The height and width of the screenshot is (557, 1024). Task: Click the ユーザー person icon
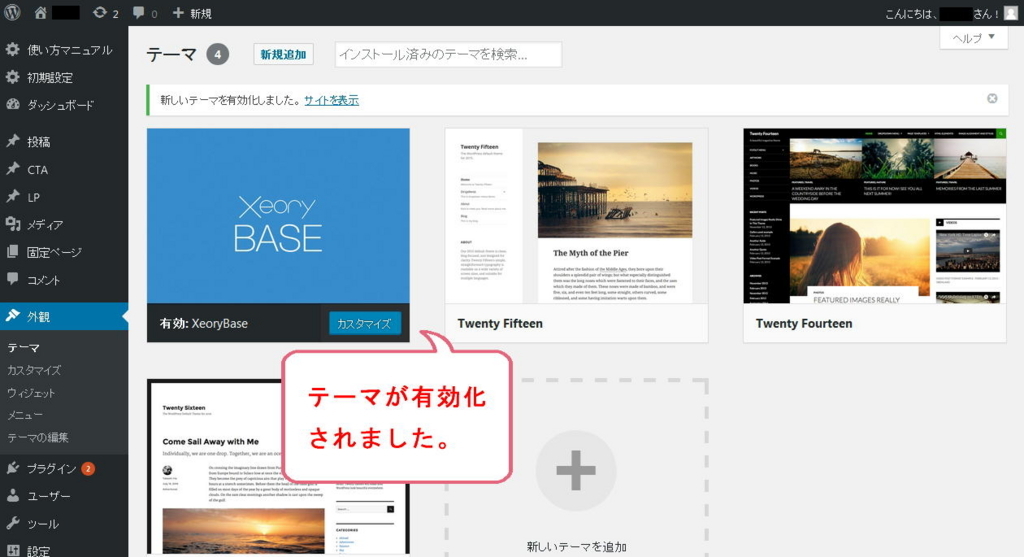[x=12, y=496]
